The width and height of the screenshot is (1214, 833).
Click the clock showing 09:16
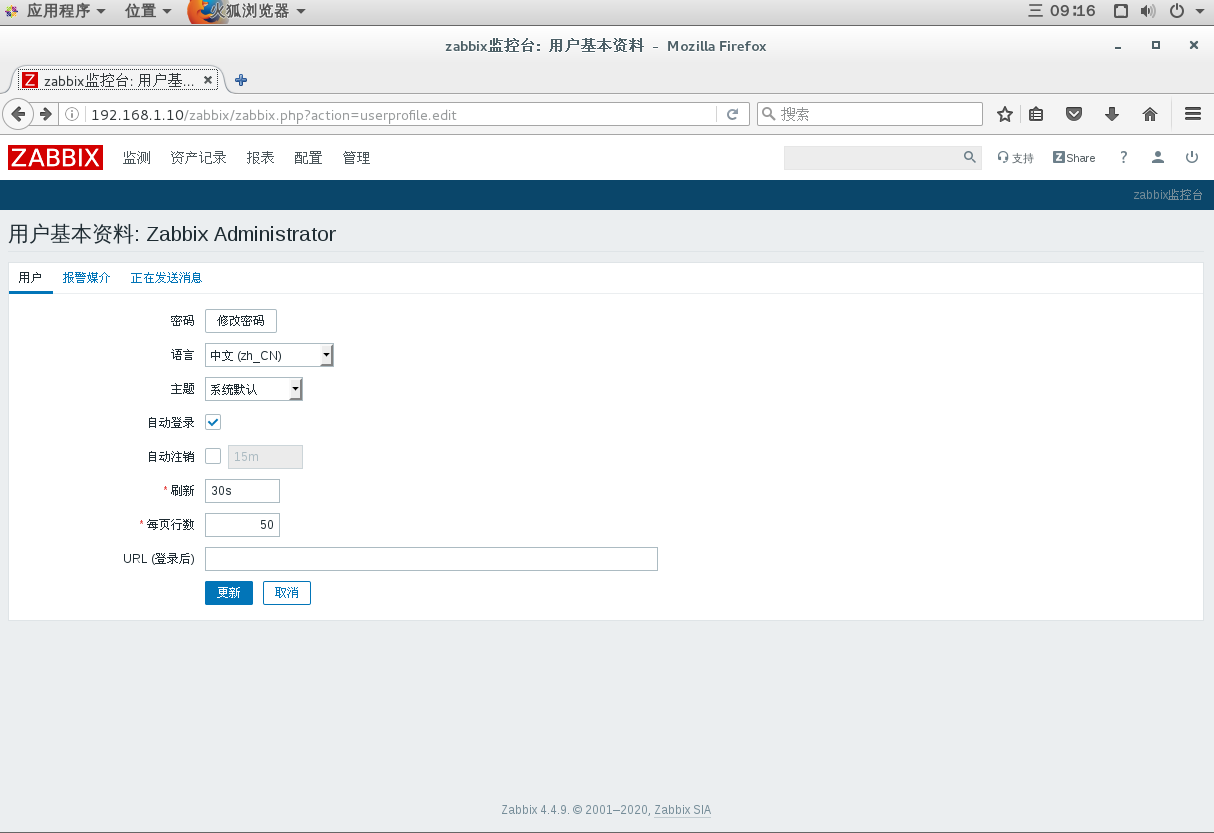(1073, 11)
